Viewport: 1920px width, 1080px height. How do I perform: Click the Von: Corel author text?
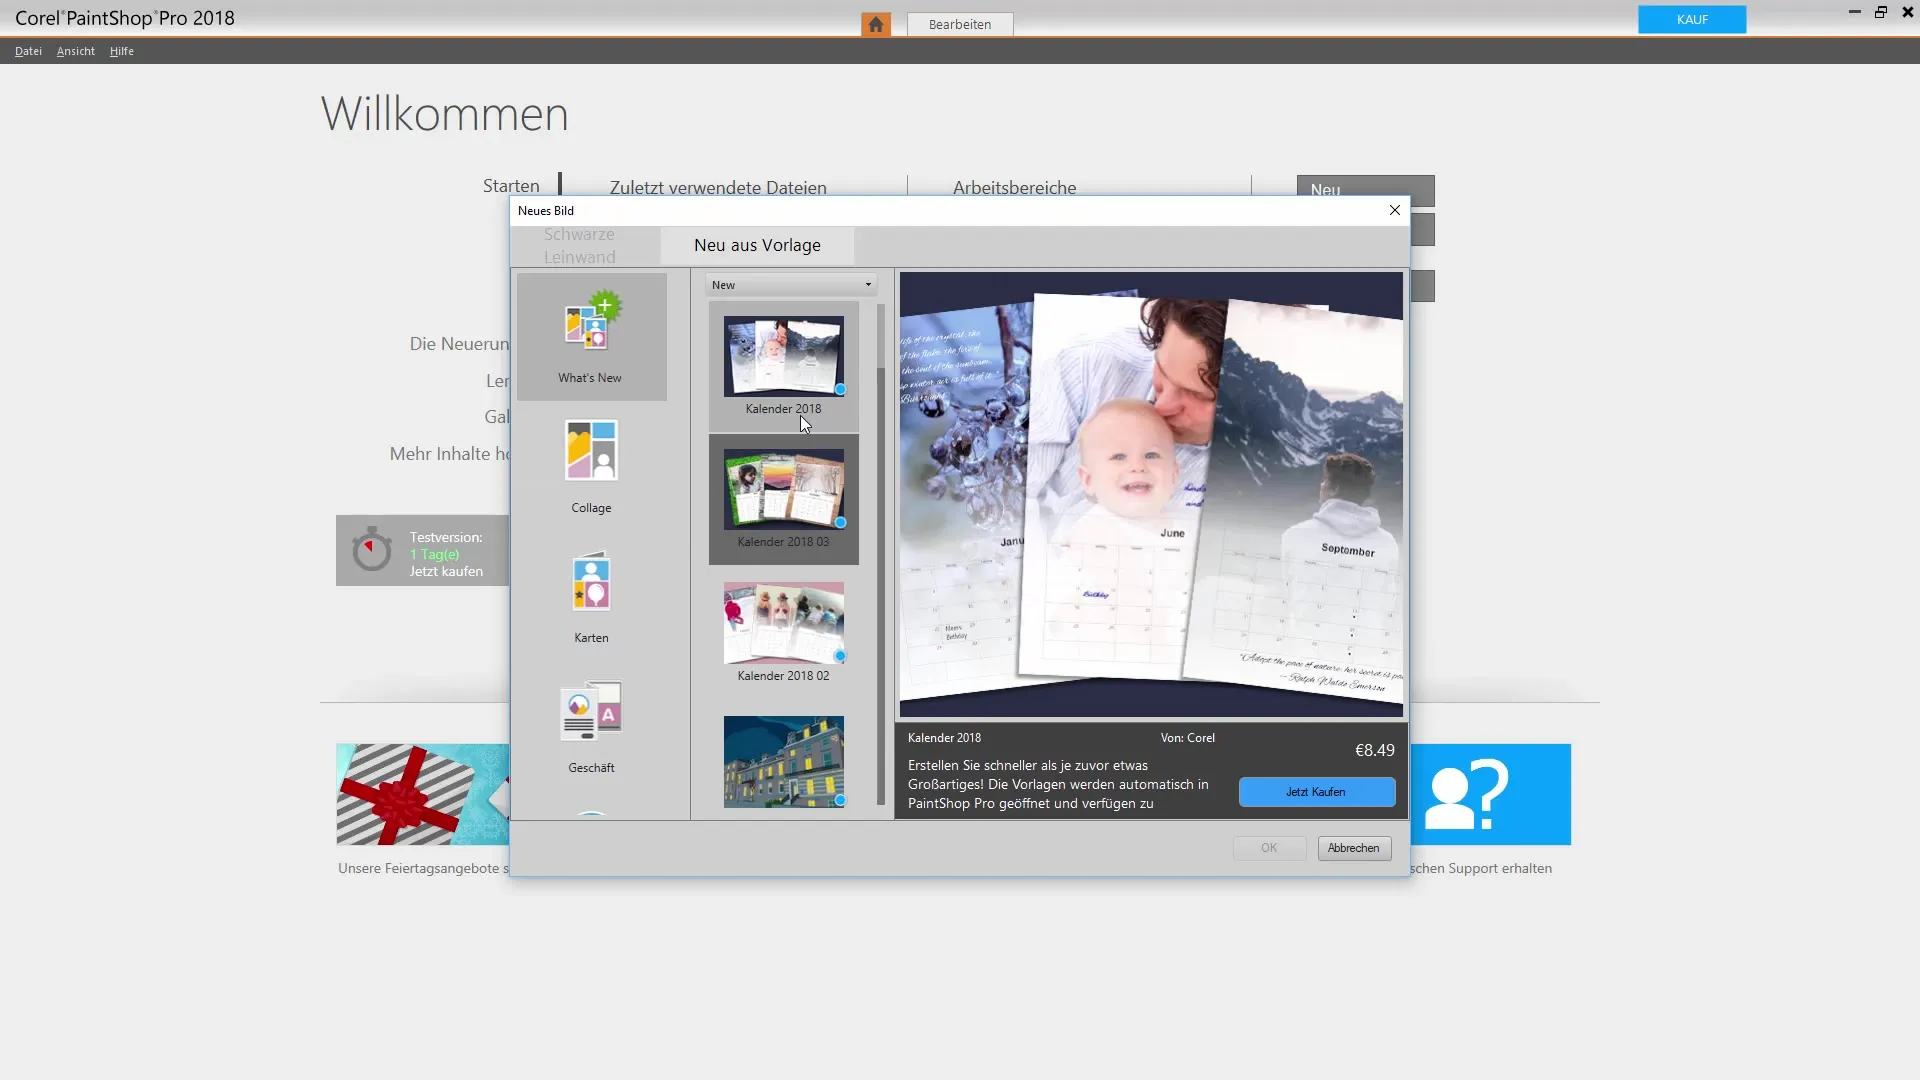pos(1188,738)
